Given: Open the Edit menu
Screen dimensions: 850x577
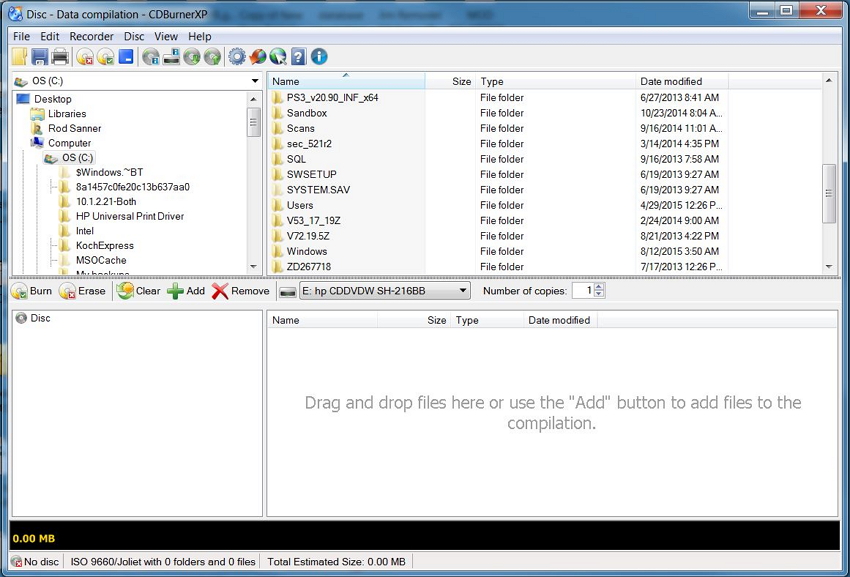Looking at the screenshot, I should click(x=49, y=36).
